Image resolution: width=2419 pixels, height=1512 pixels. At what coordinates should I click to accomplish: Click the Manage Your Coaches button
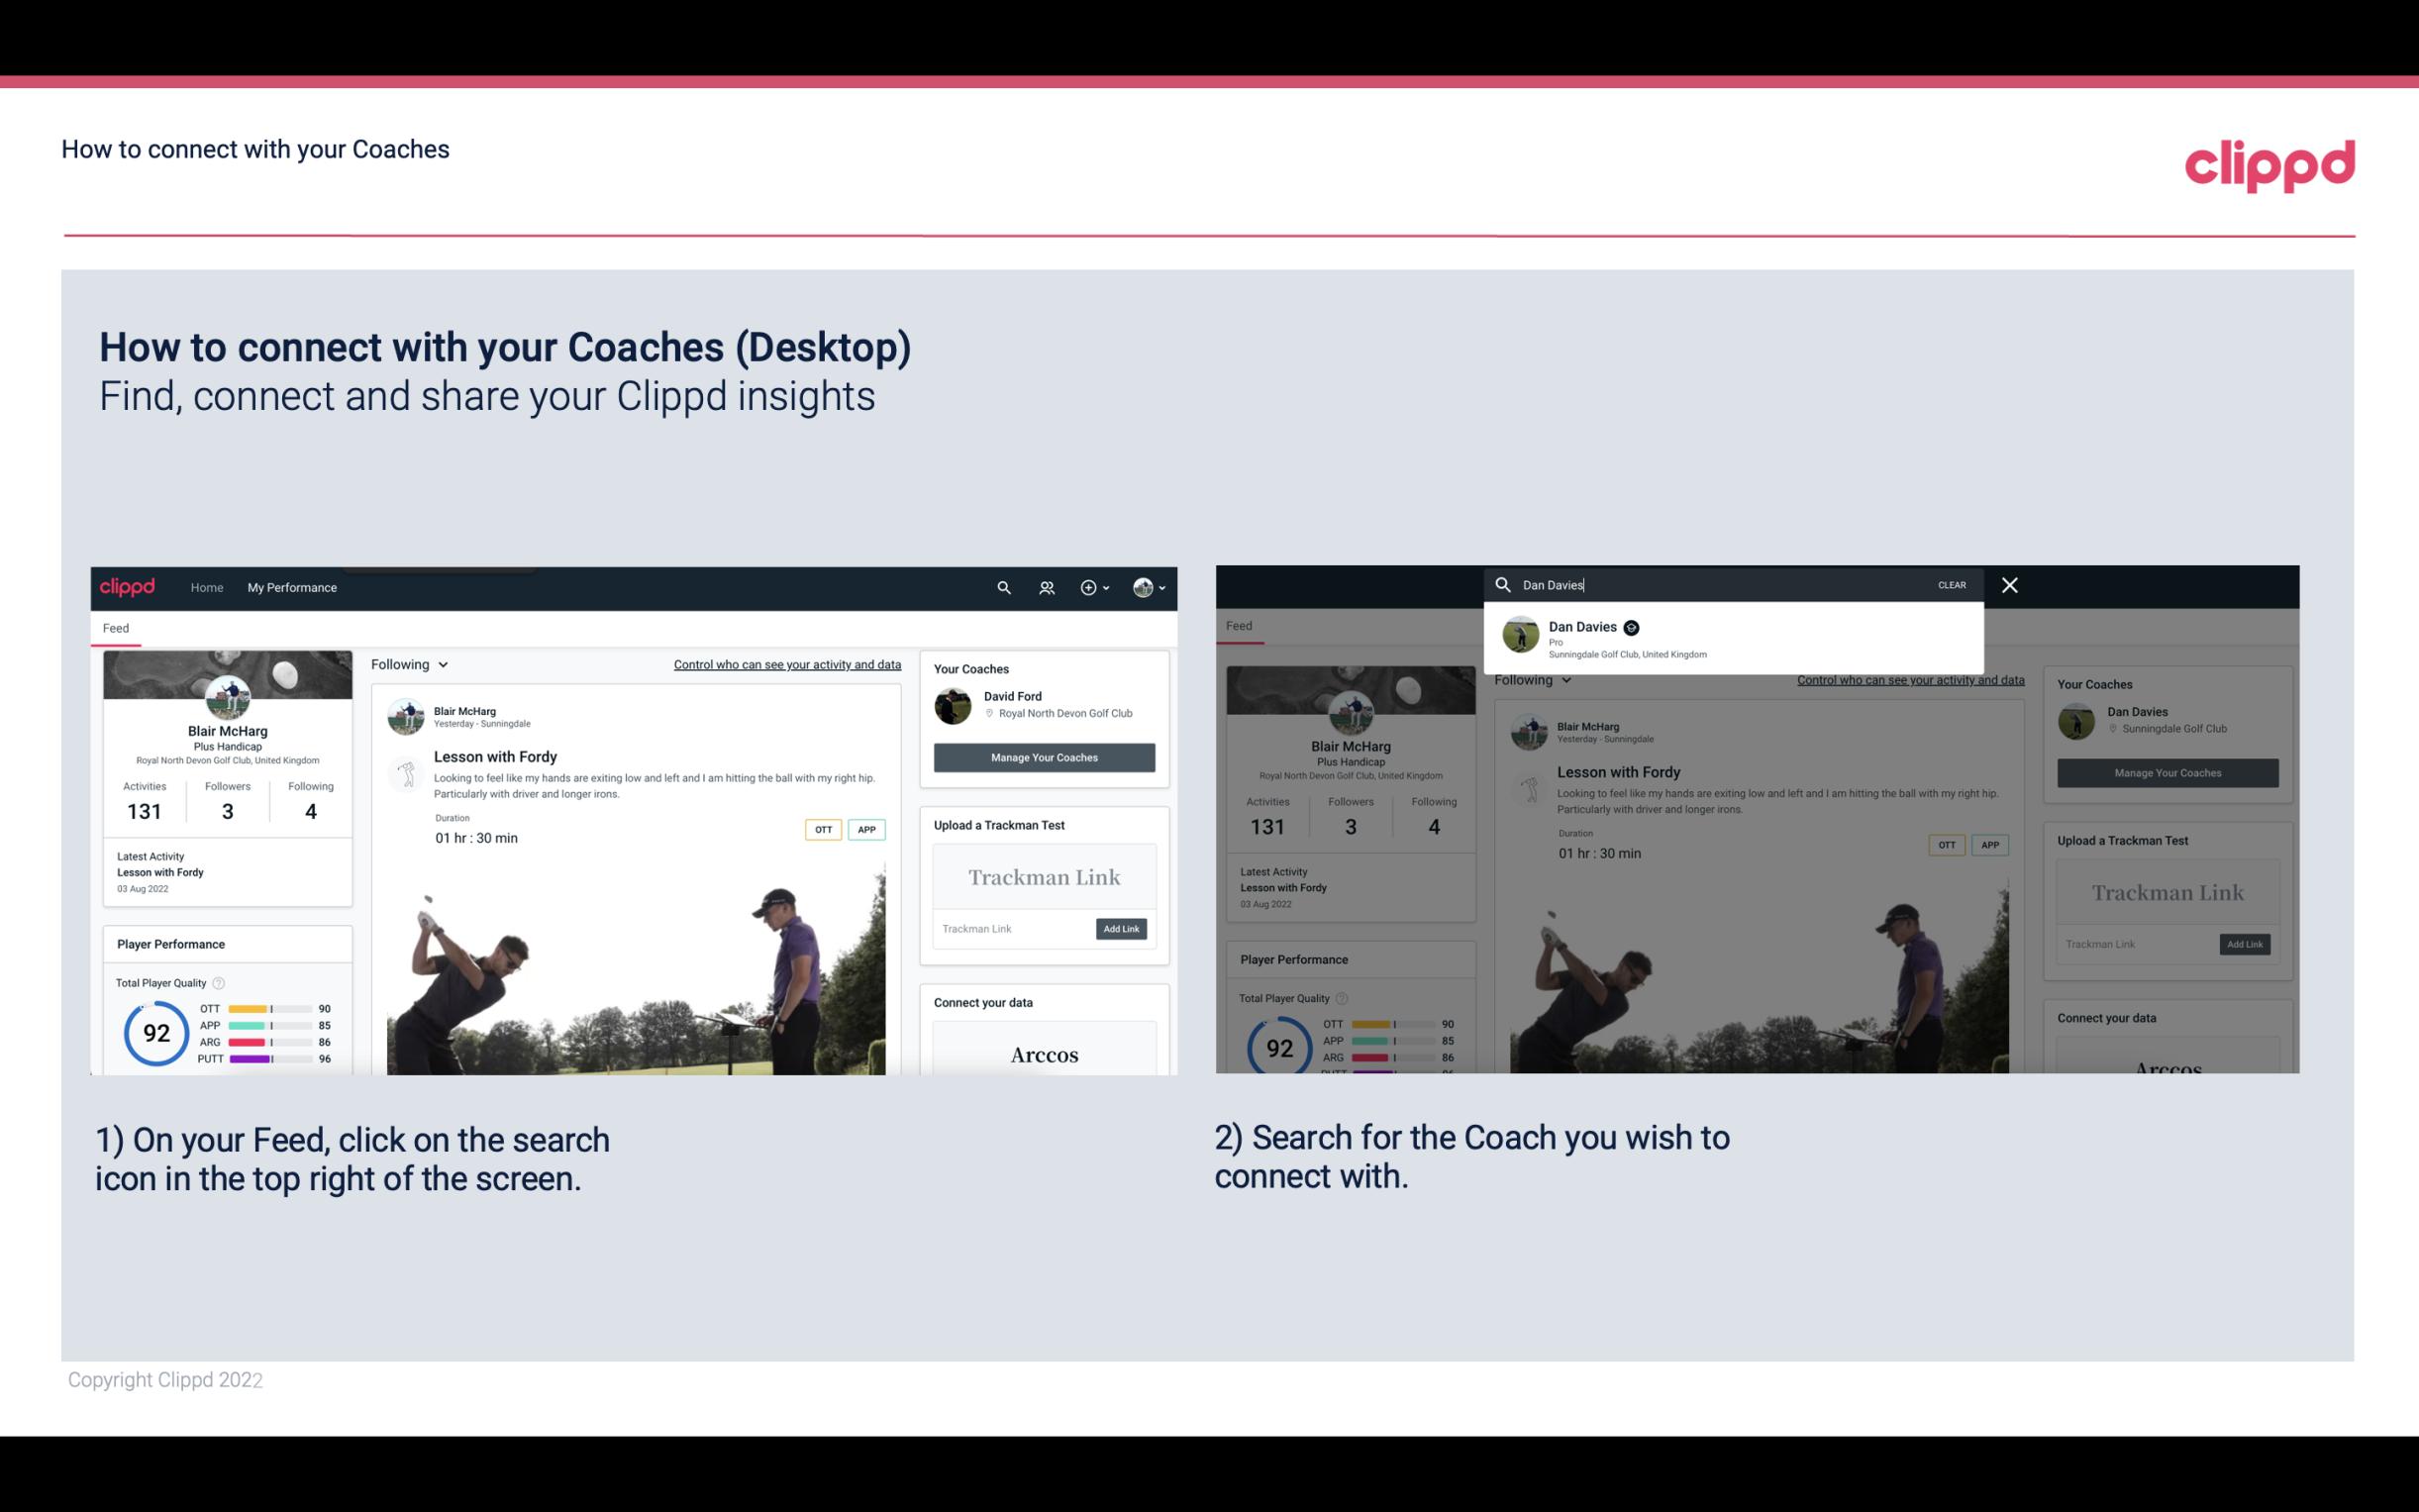[1044, 756]
